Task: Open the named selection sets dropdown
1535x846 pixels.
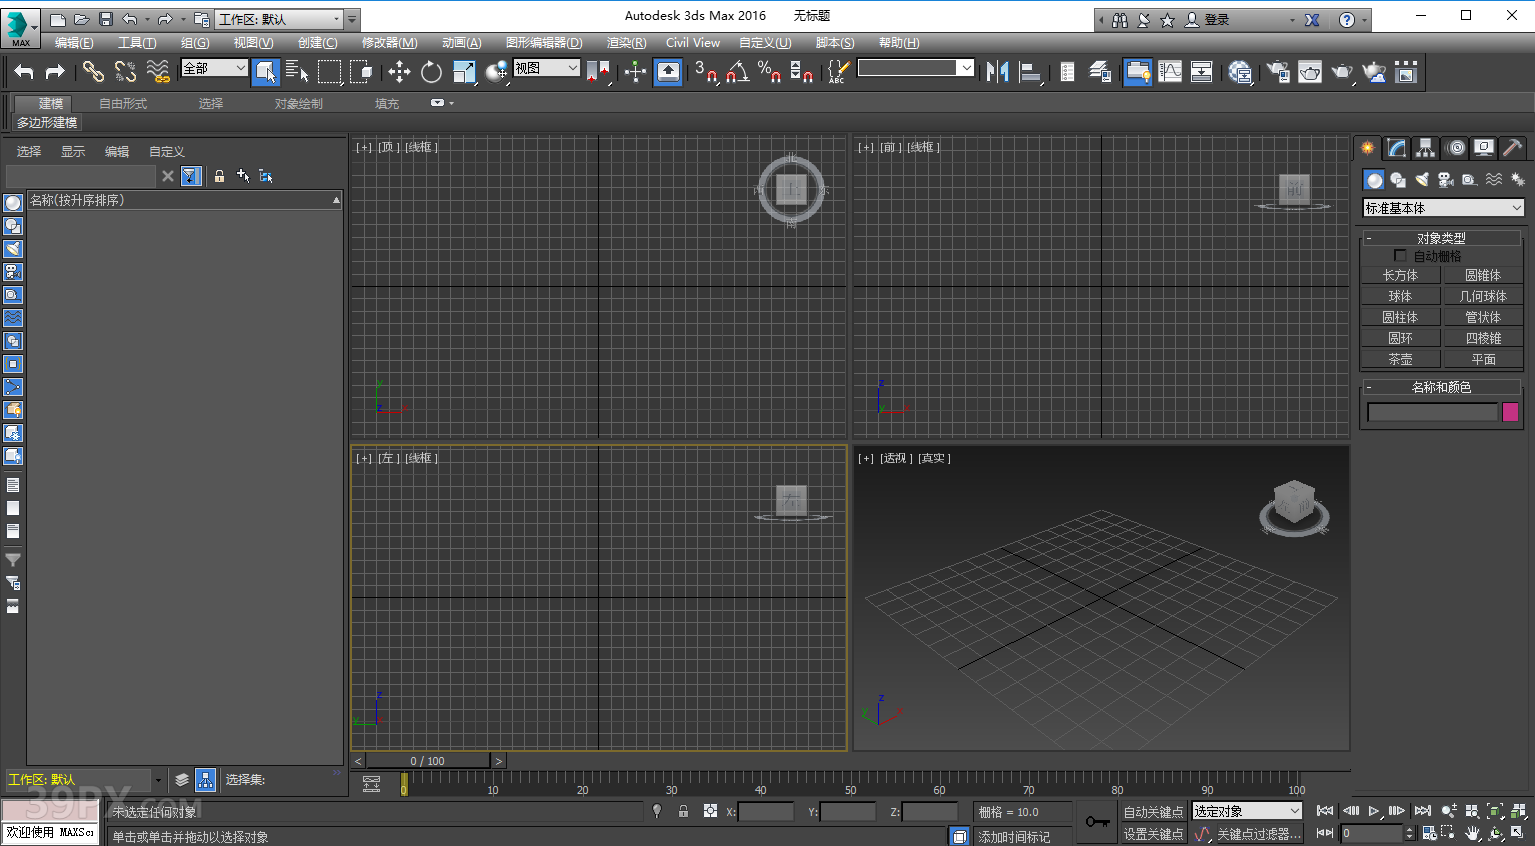Action: pos(915,67)
